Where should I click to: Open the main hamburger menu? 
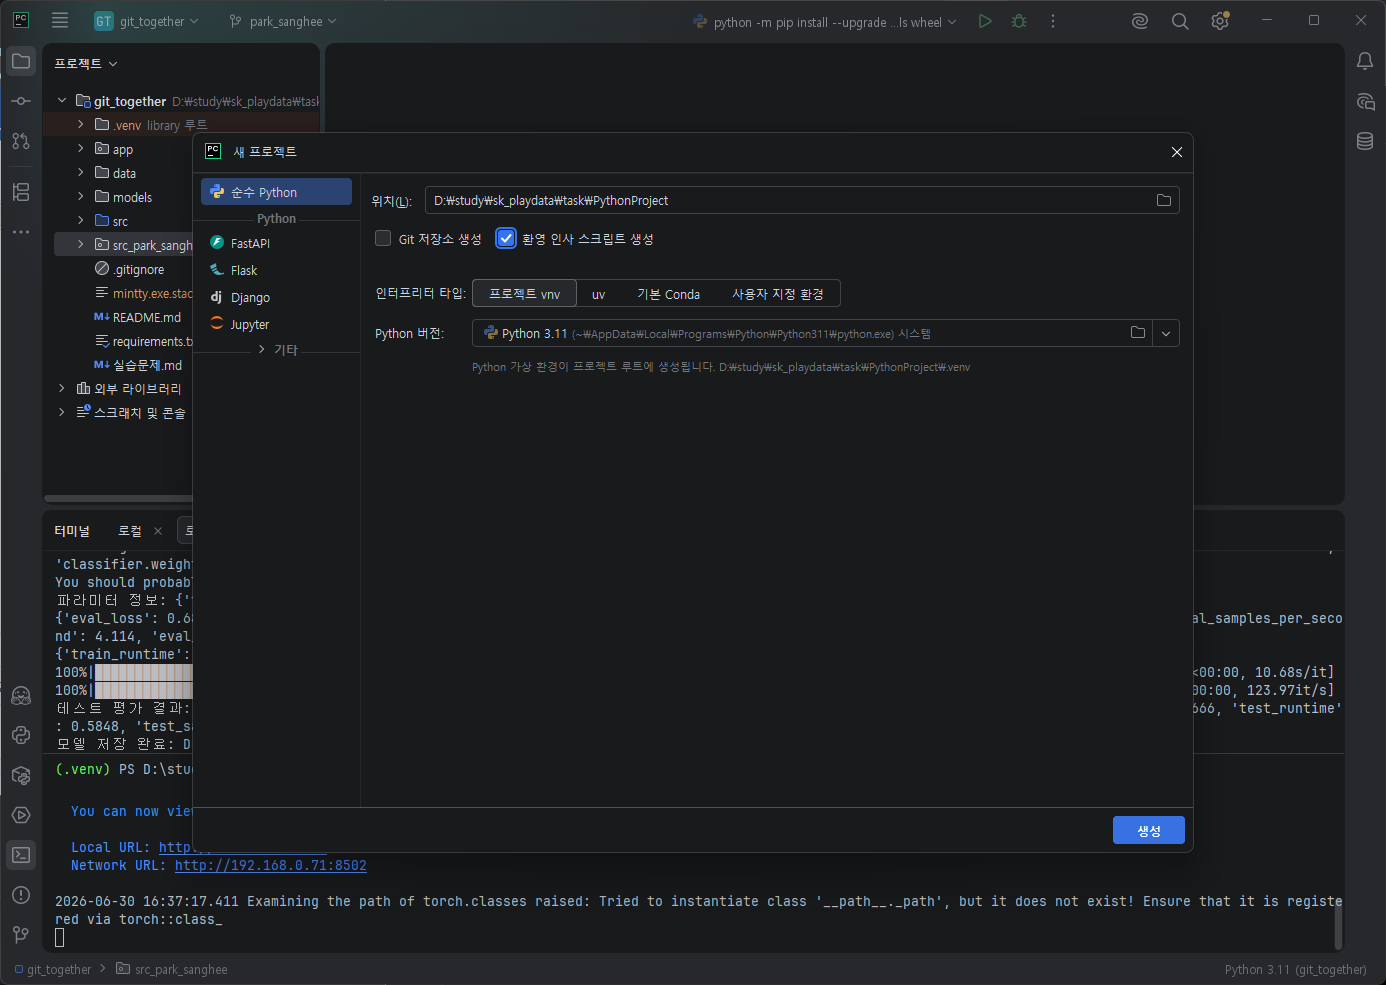point(60,21)
